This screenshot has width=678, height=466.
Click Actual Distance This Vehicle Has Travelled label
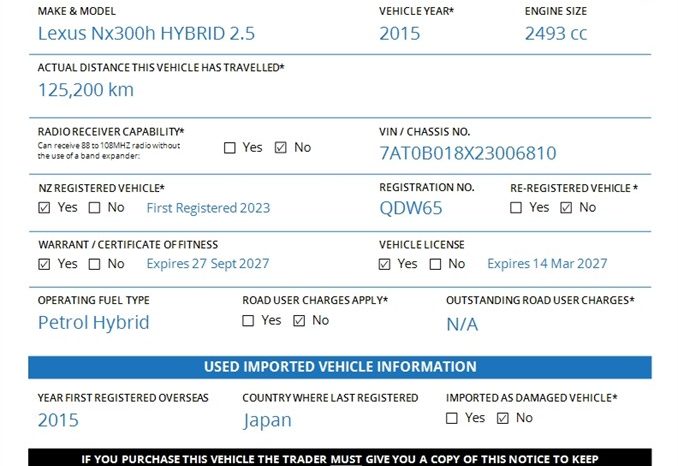pos(161,68)
